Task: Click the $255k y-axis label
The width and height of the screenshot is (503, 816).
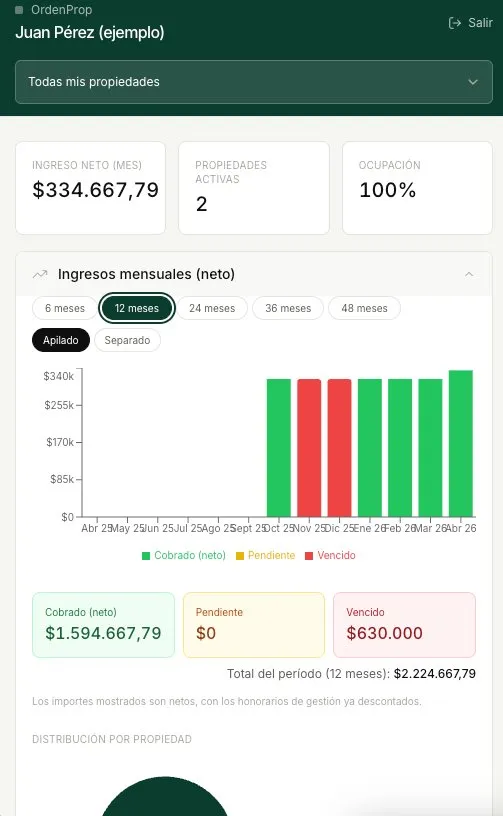Action: pos(59,405)
